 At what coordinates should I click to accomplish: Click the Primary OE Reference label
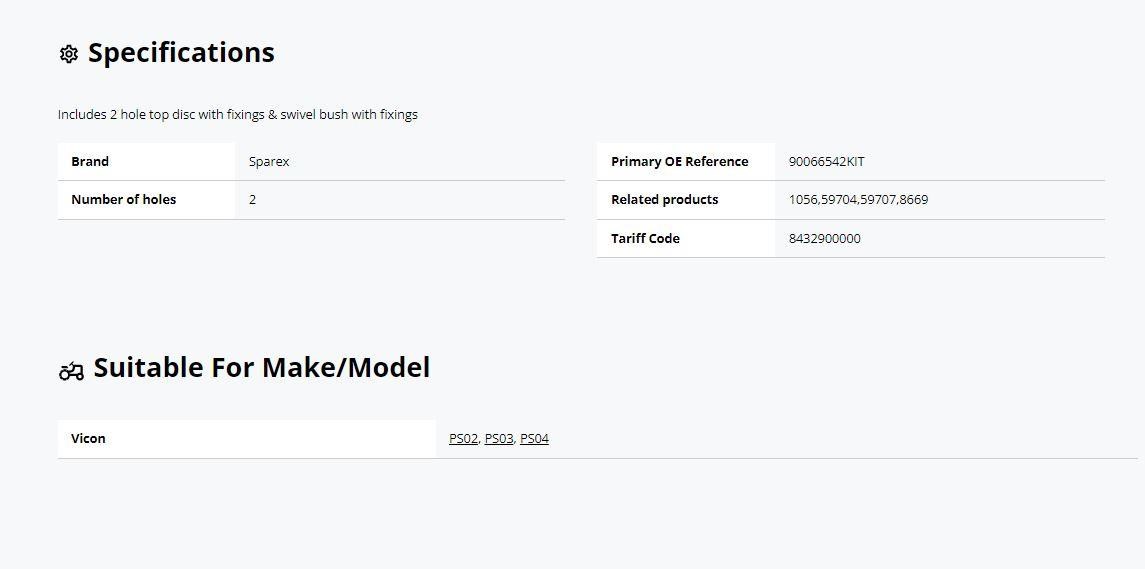tap(680, 161)
